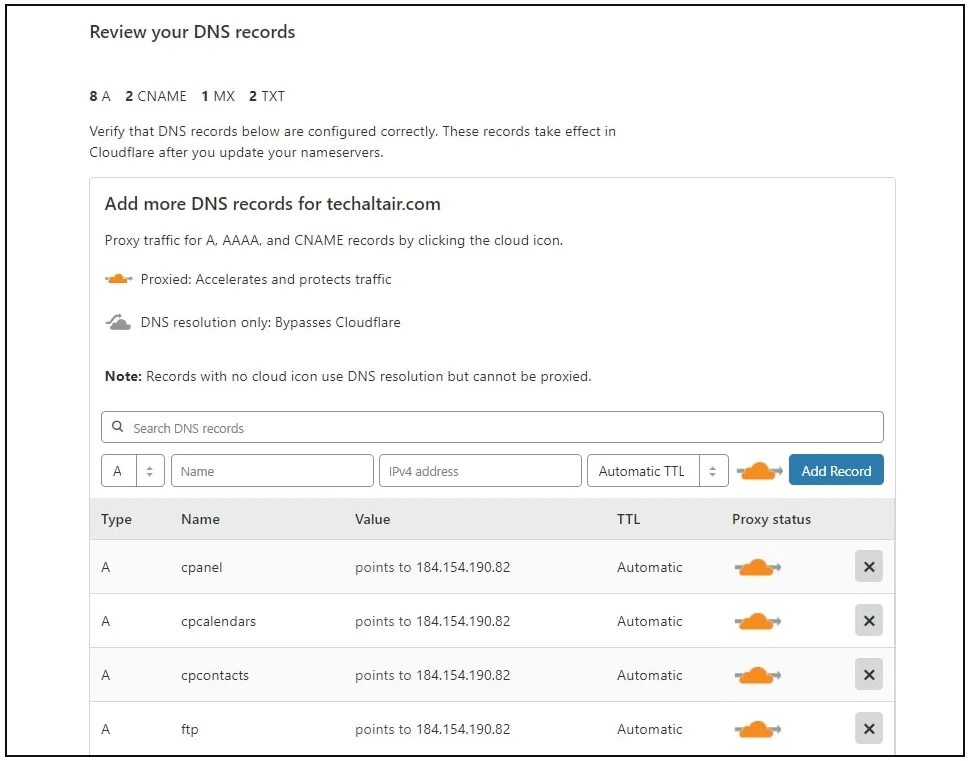Toggle proxy cloud for ftp record
This screenshot has width=970, height=761.
757,729
